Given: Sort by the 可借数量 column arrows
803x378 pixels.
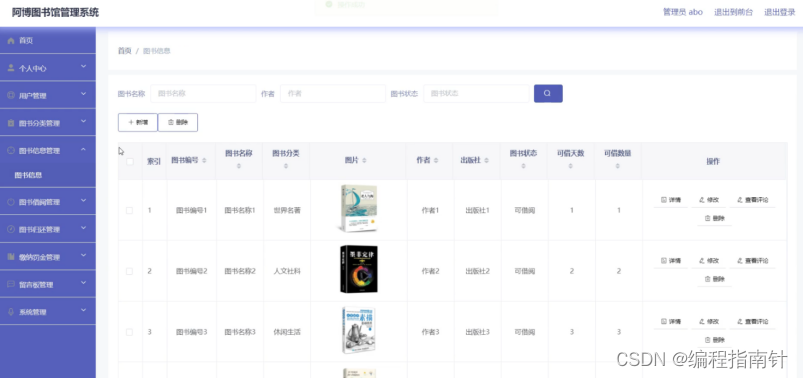Looking at the screenshot, I should 617,166.
